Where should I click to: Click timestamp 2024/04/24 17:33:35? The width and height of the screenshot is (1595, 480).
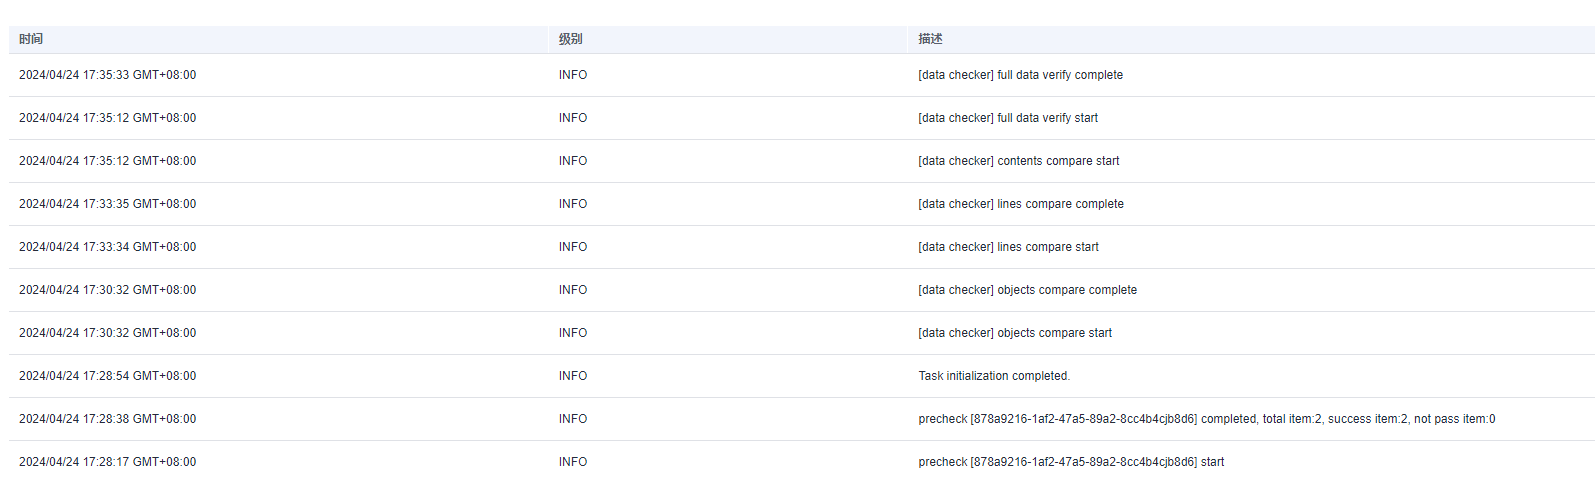(x=107, y=204)
